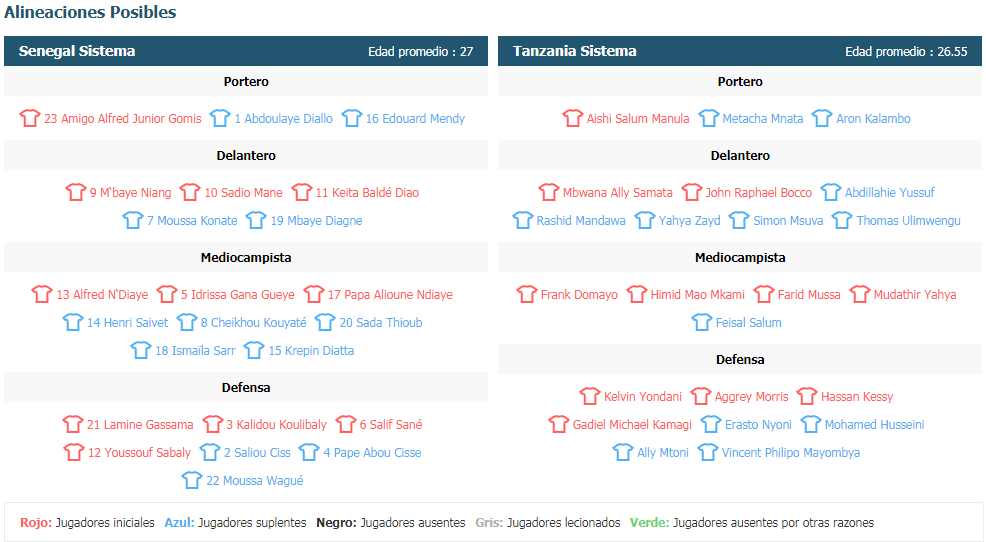Screen dimensions: 986x542
Task: Click the red jersey icon next to Kelvin Yondani
Action: pyautogui.click(x=590, y=396)
